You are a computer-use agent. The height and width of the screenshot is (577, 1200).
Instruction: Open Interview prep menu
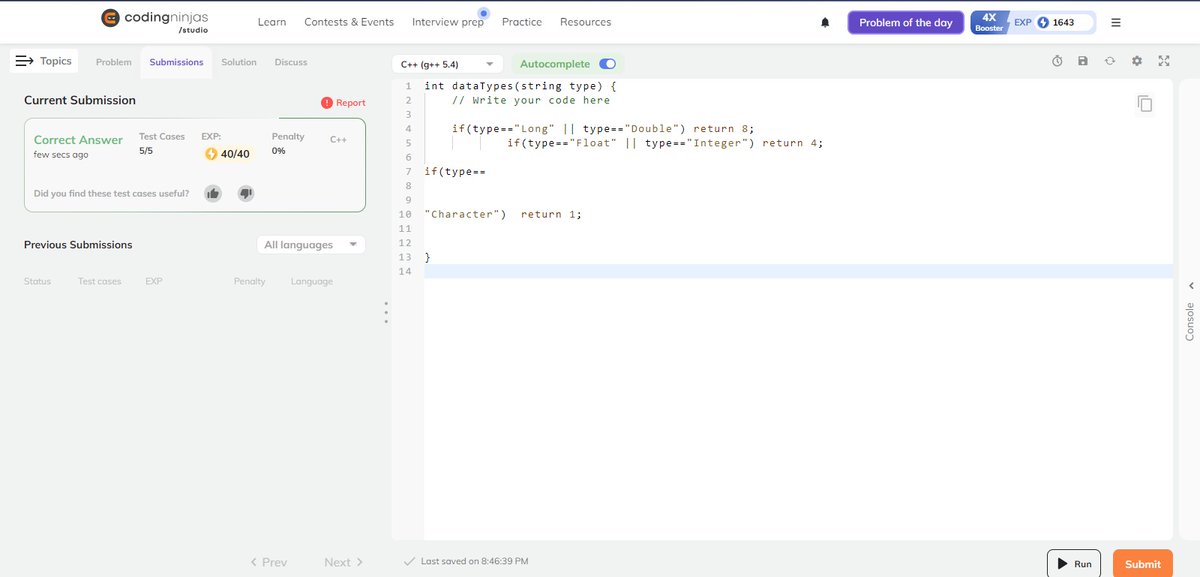(x=448, y=22)
